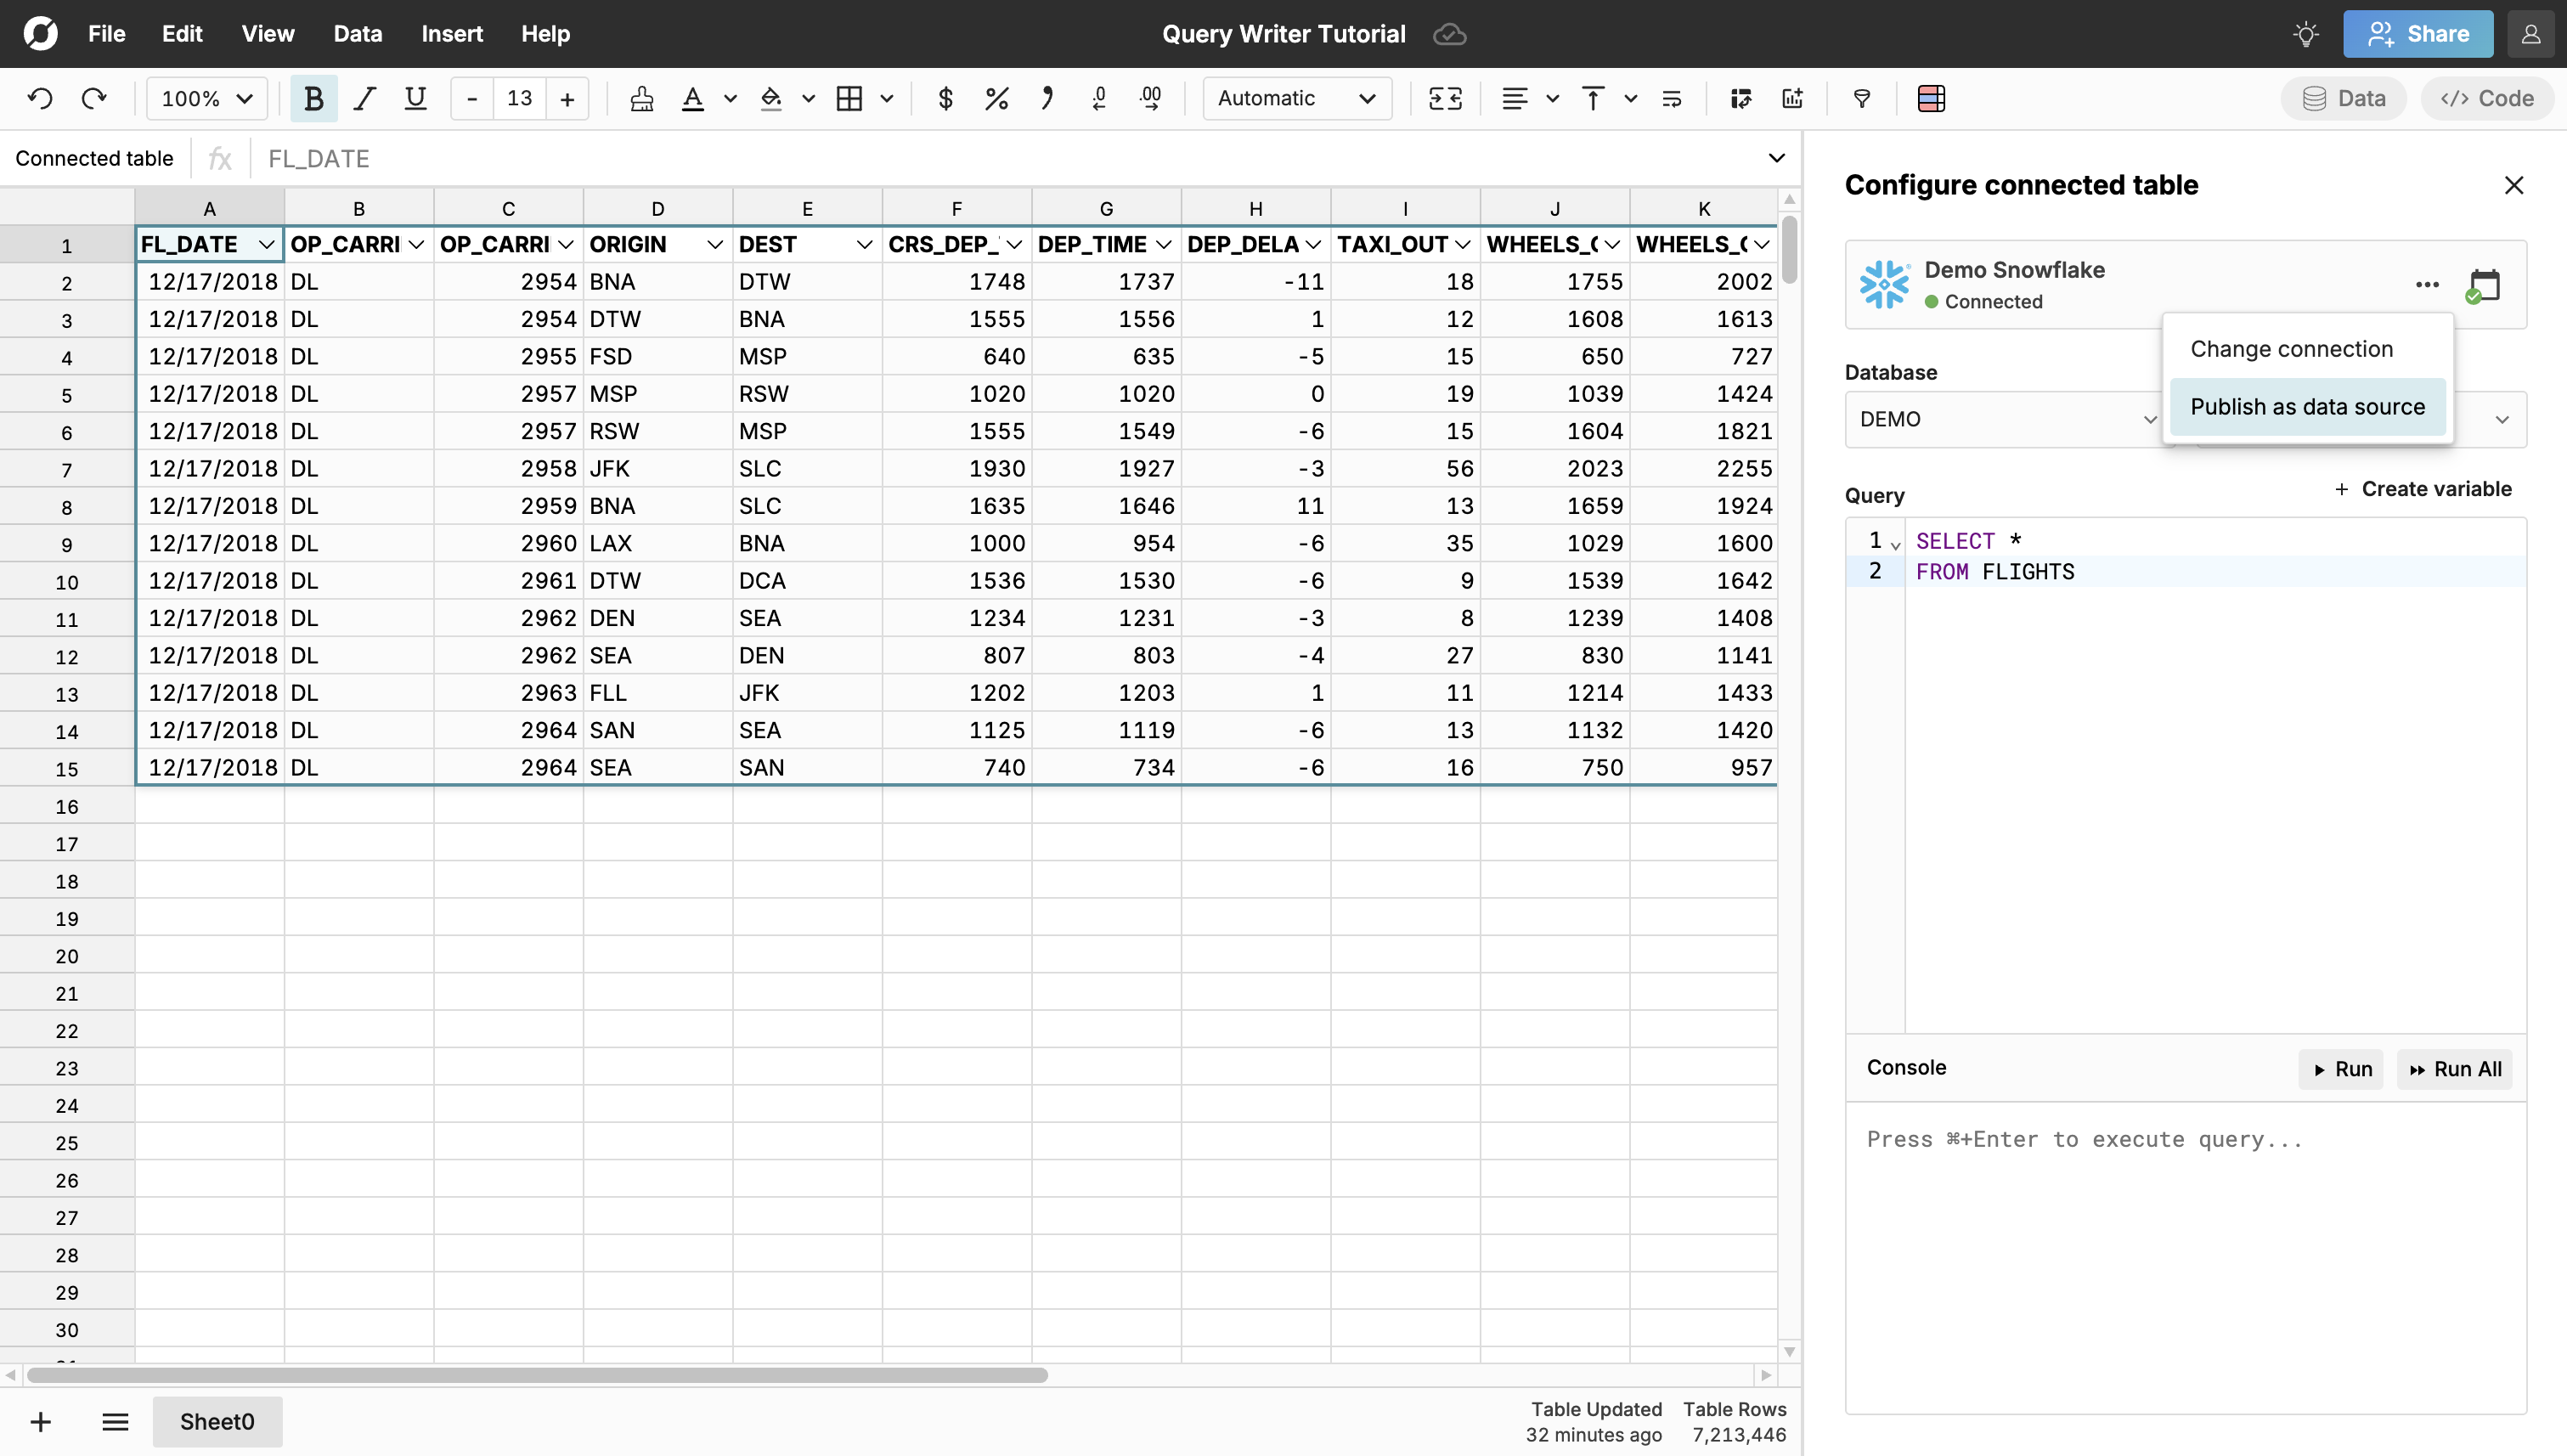The image size is (2567, 1456).
Task: Click the undo arrow icon
Action: [40, 98]
